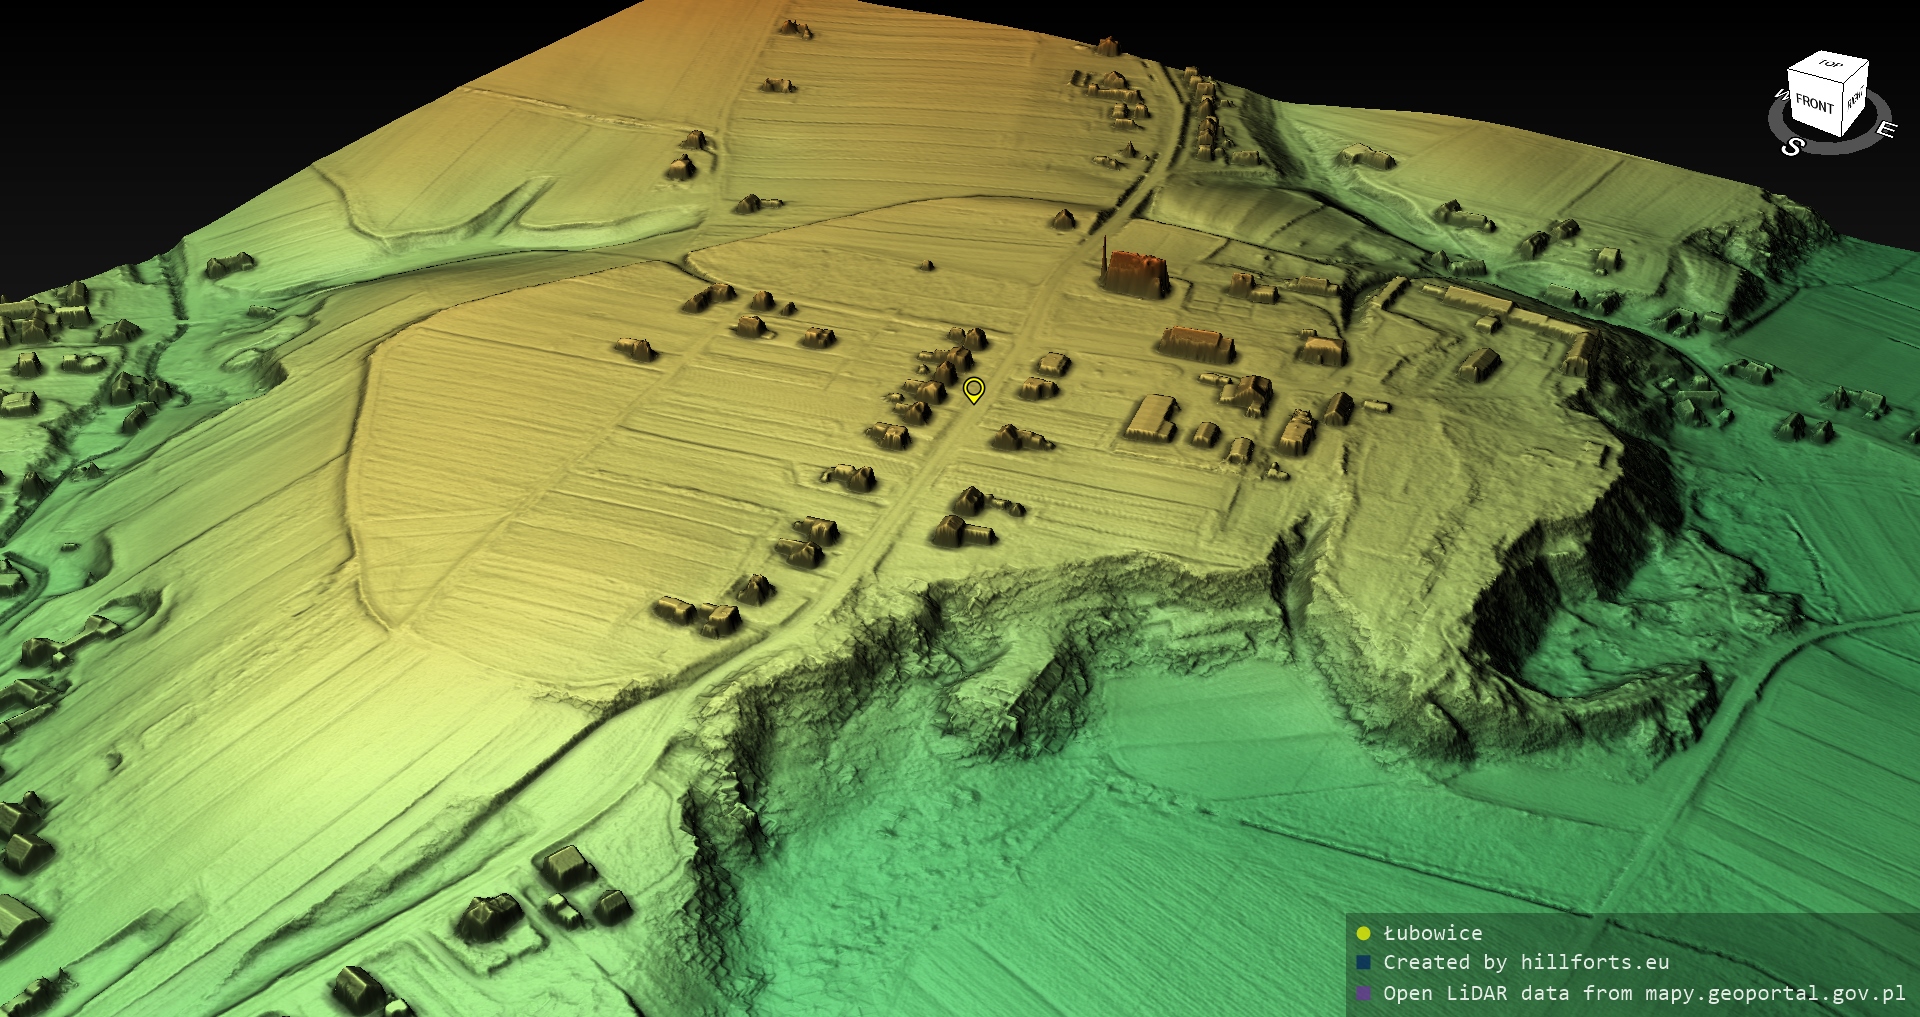The image size is (1920, 1017).
Task: Click the W letter on the compass ring
Action: pos(1781,96)
